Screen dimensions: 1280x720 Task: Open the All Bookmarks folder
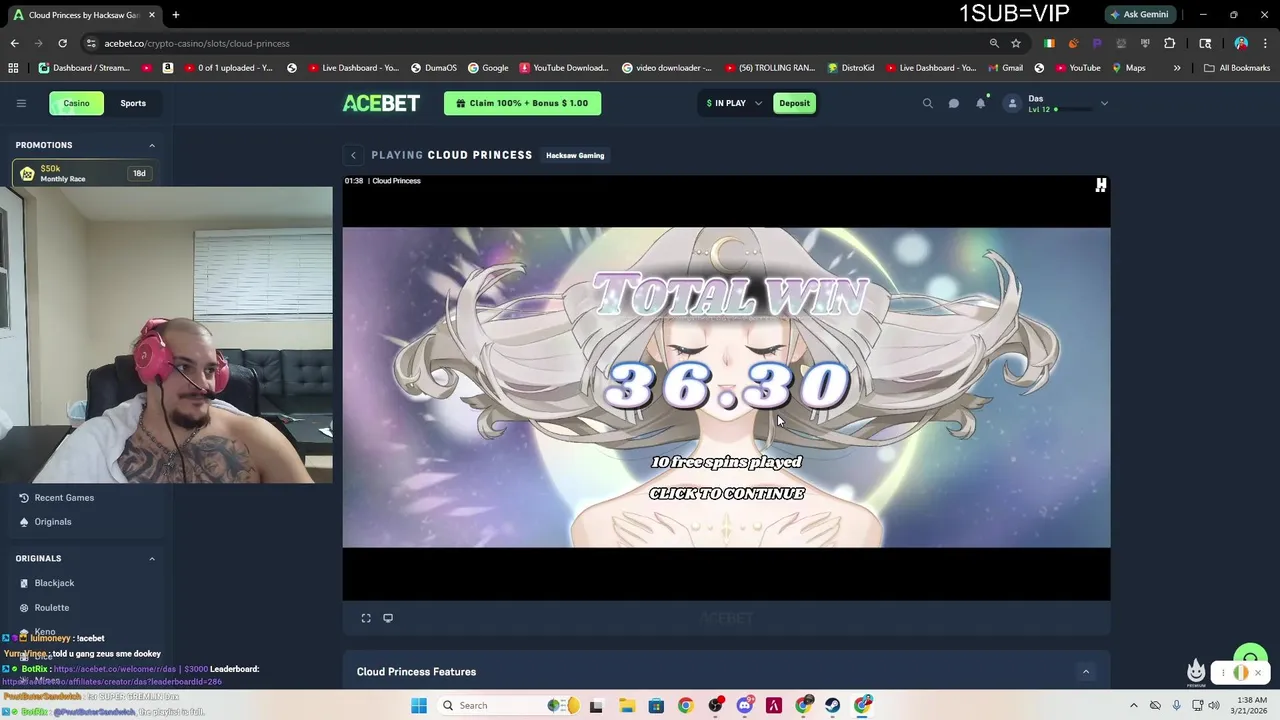click(x=1237, y=68)
